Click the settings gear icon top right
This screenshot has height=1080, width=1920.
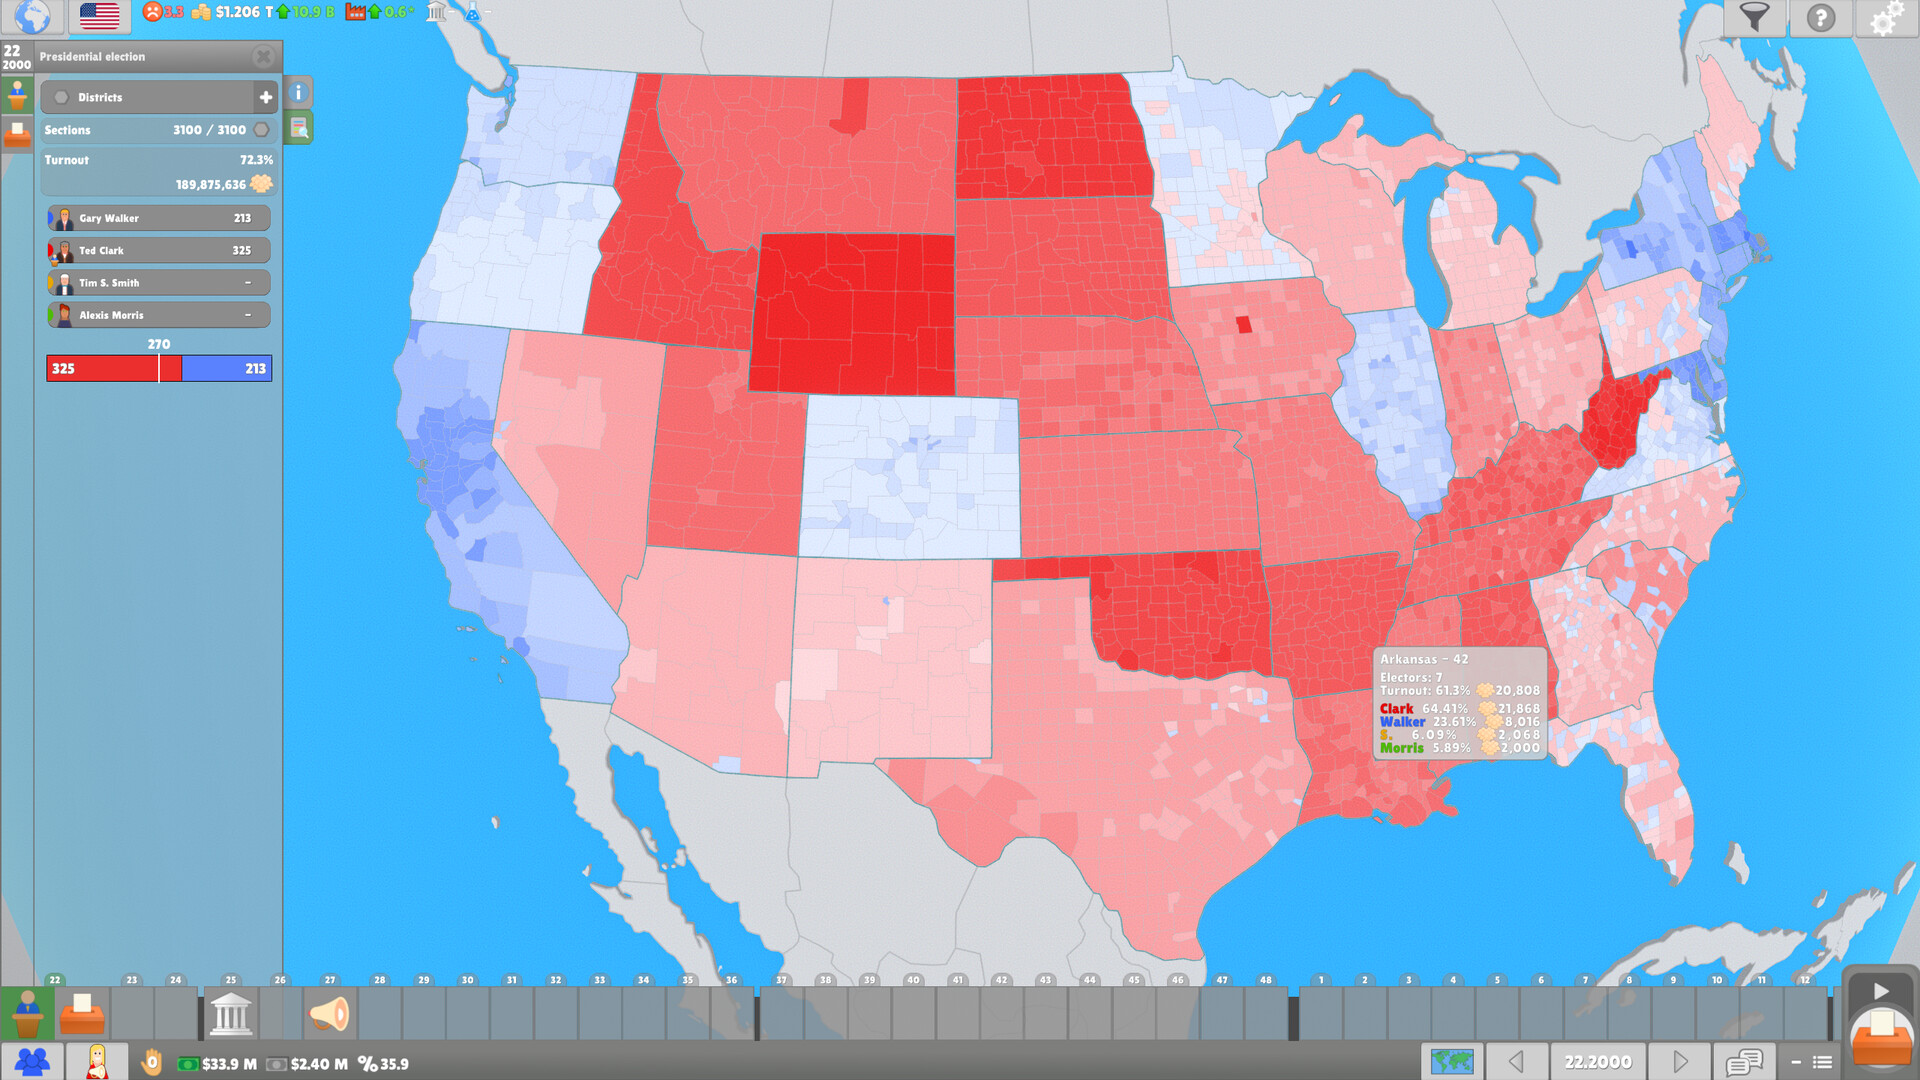(1886, 18)
